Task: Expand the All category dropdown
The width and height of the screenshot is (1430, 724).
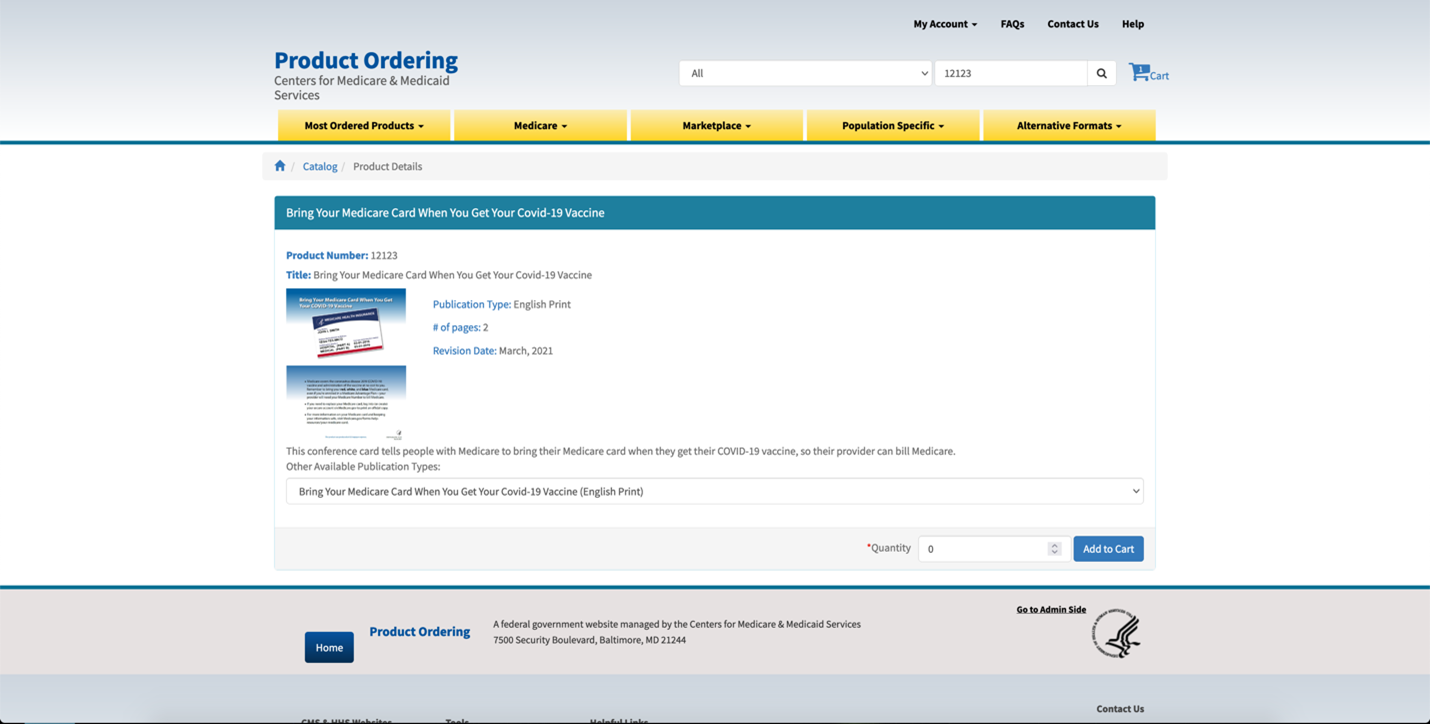Action: (x=805, y=73)
